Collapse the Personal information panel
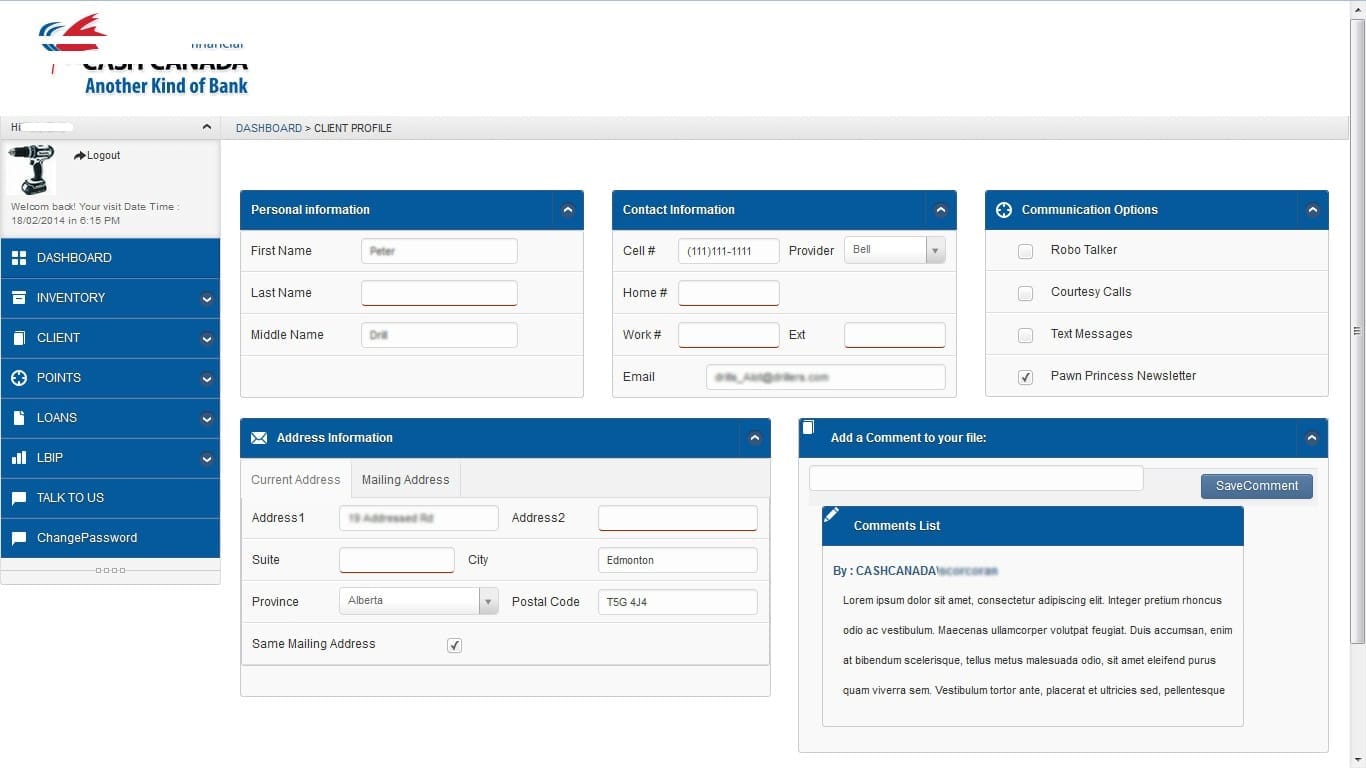Viewport: 1366px width, 768px height. [x=567, y=210]
